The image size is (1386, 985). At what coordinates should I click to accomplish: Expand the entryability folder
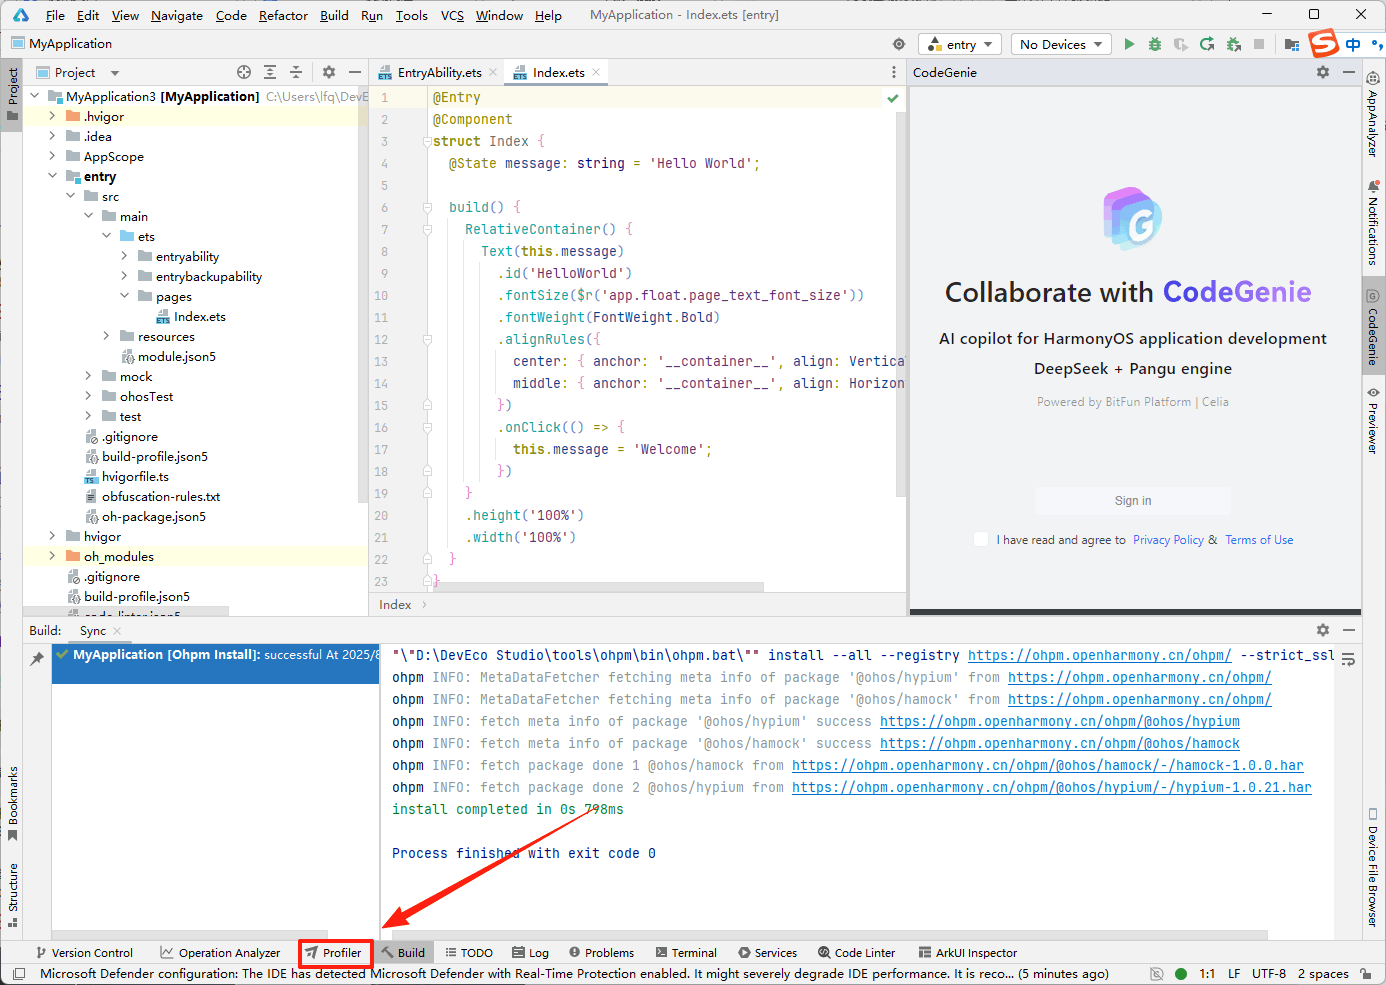click(124, 256)
